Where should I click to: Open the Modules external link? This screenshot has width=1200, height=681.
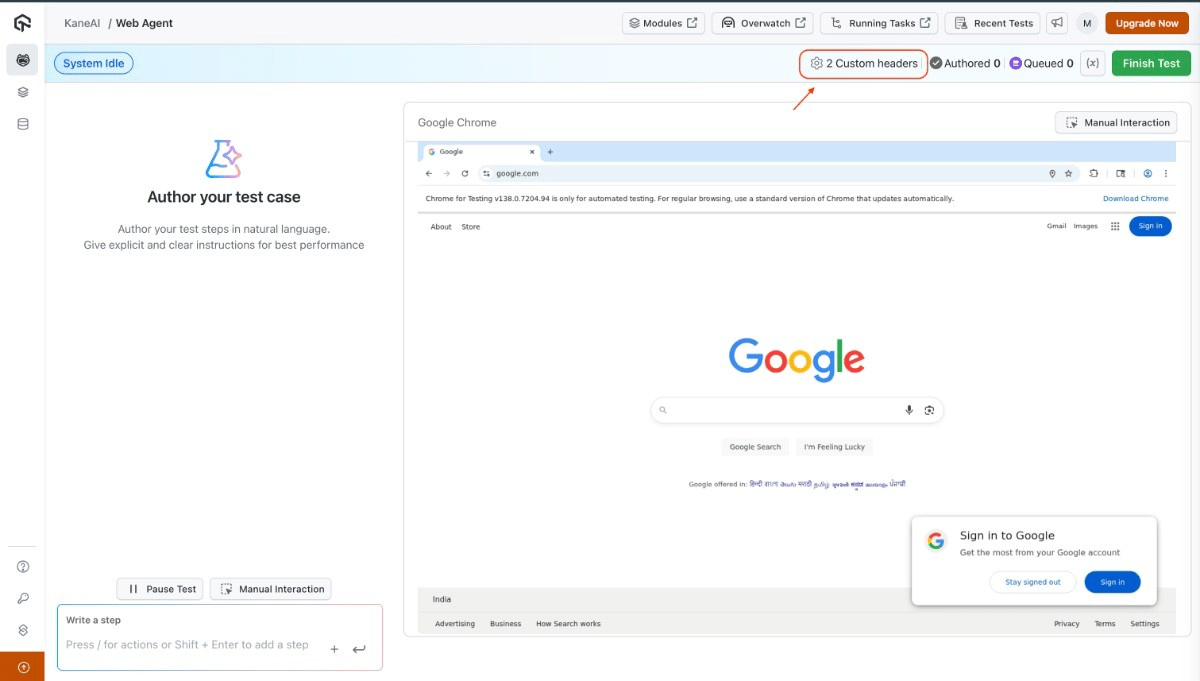click(663, 23)
